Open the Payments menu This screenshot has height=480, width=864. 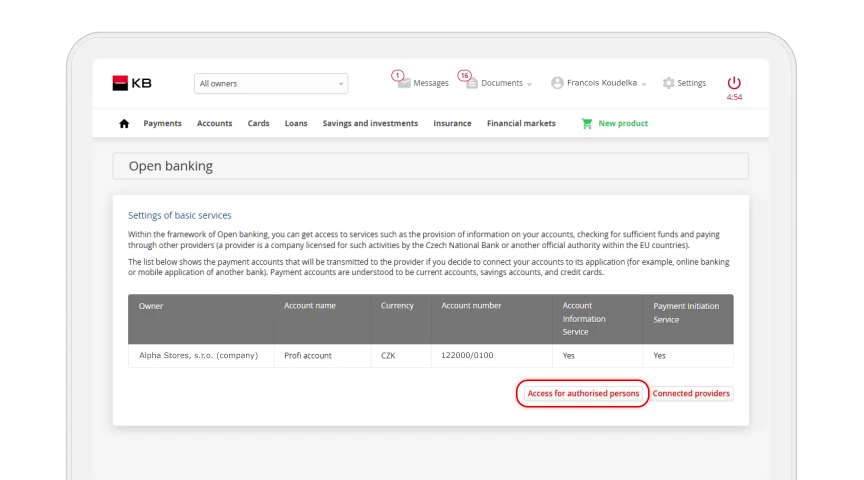click(162, 123)
